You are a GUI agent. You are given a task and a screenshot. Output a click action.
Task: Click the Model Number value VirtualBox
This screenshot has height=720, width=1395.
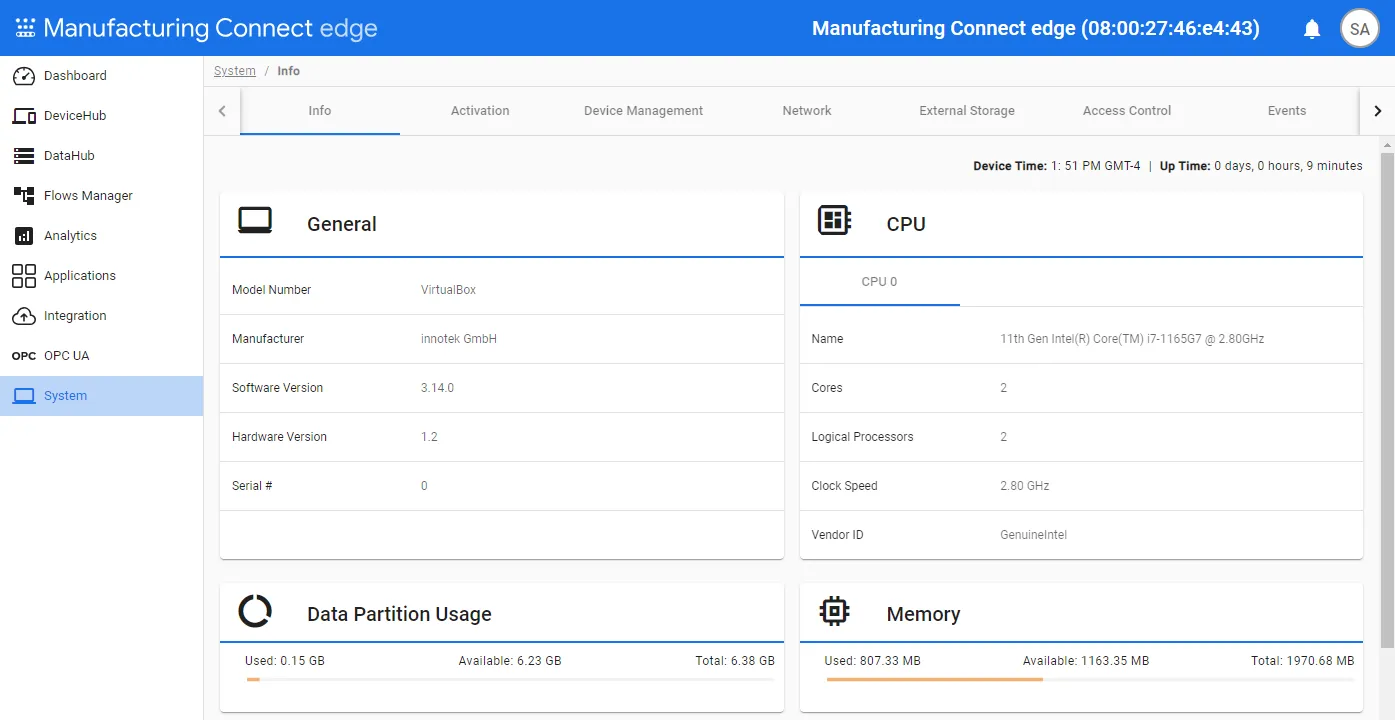pyautogui.click(x=448, y=290)
